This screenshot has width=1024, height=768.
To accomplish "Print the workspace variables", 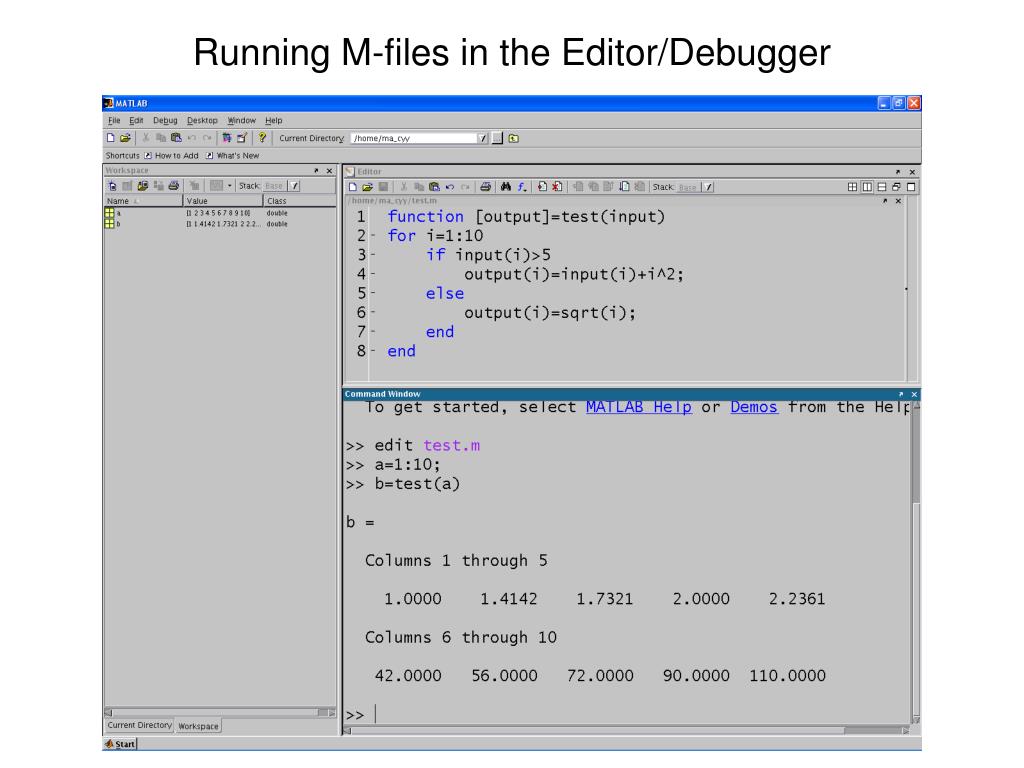I will (174, 186).
